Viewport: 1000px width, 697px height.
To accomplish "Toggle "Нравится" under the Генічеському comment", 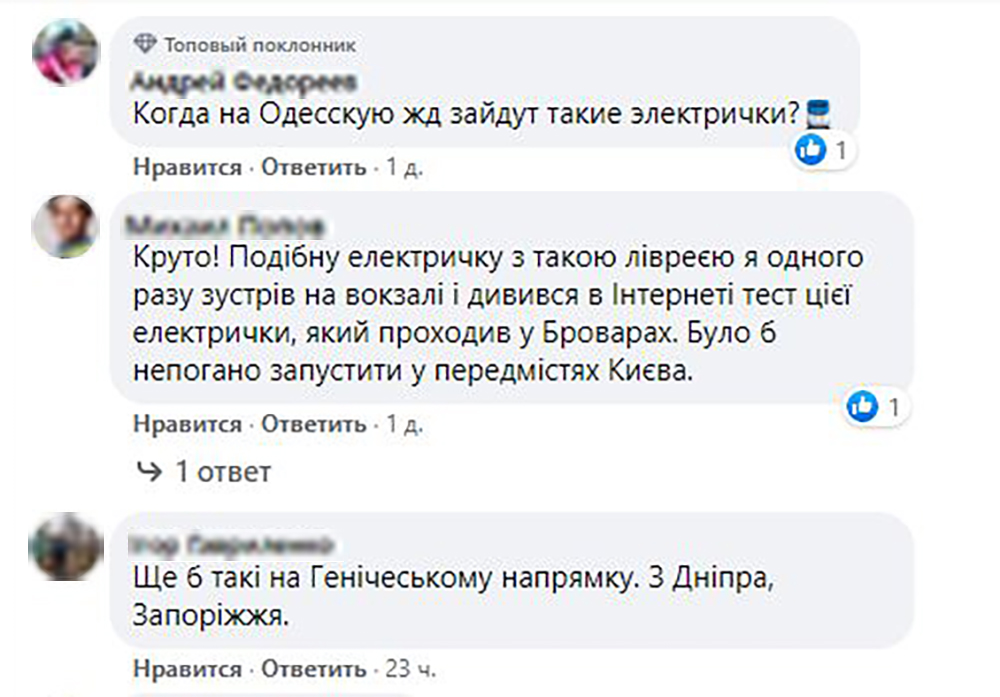I will (x=188, y=668).
